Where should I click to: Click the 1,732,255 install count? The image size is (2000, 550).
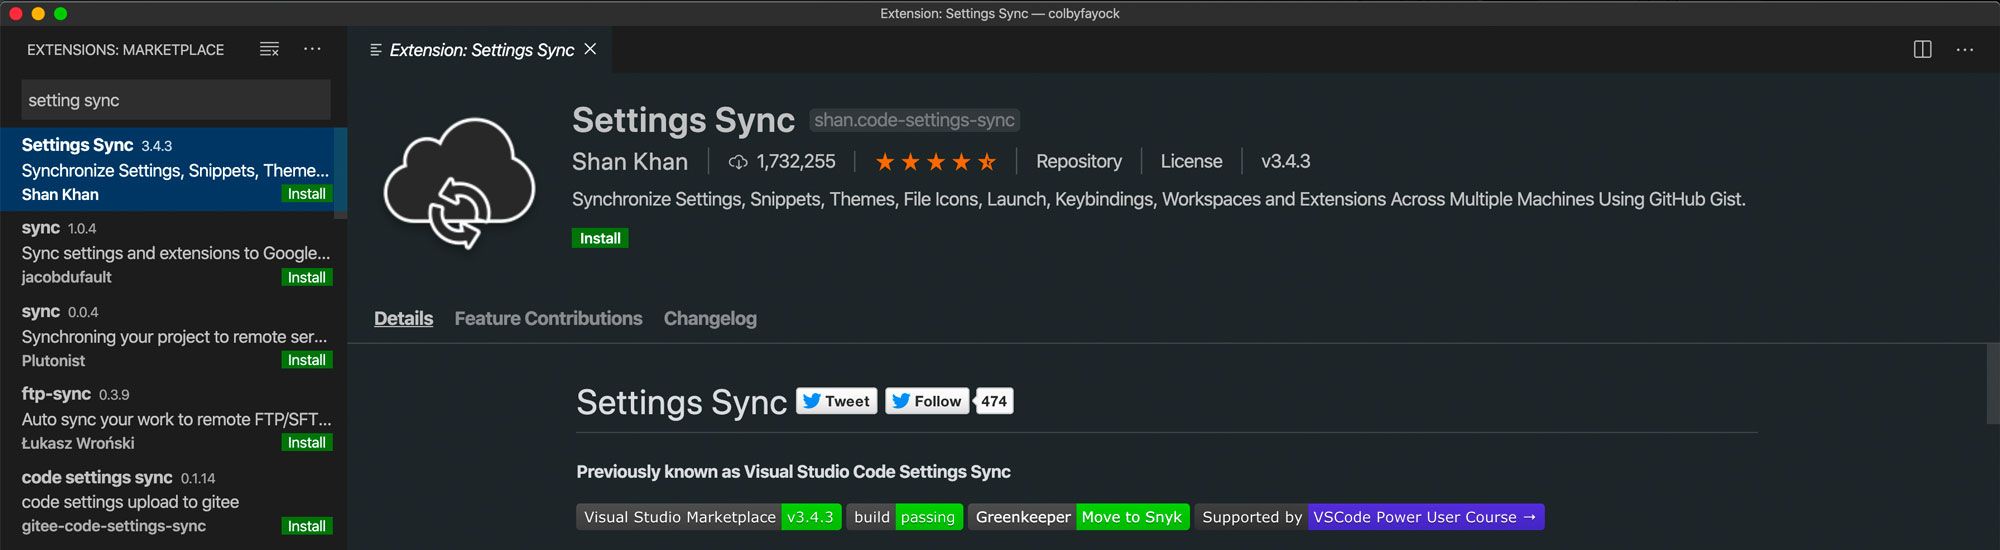pyautogui.click(x=796, y=162)
